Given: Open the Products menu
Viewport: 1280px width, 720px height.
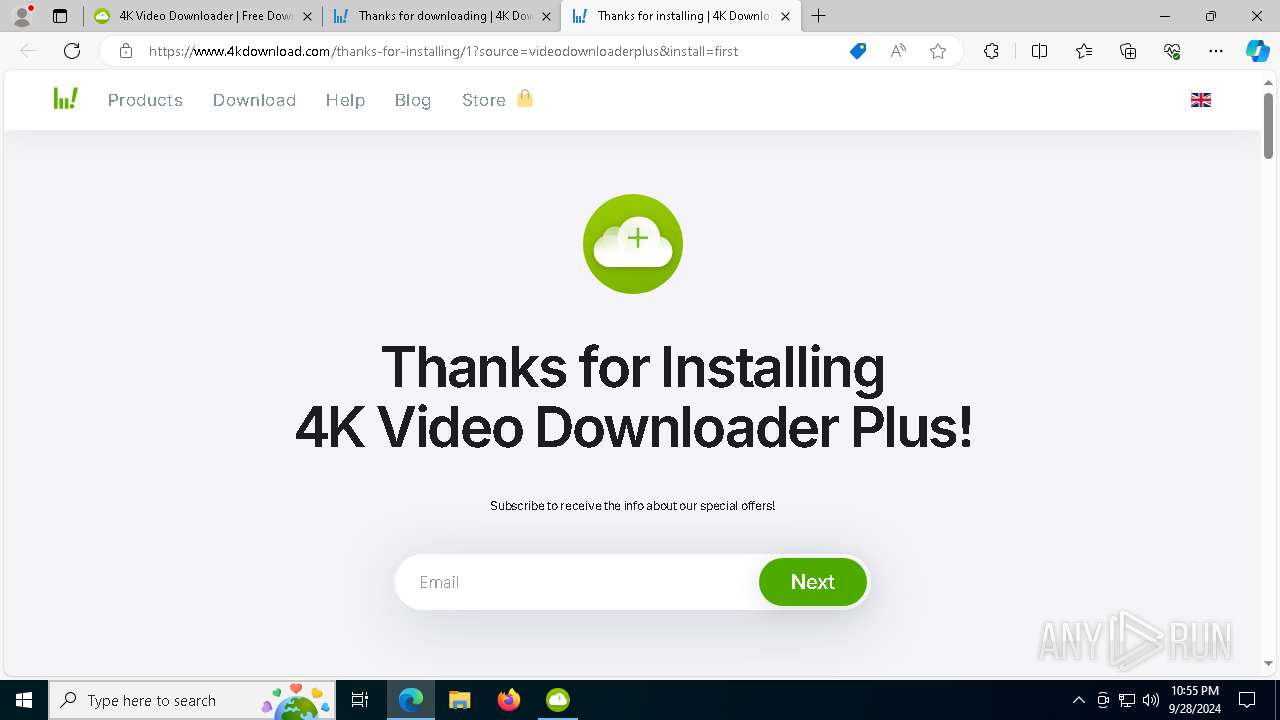Looking at the screenshot, I should (x=145, y=100).
